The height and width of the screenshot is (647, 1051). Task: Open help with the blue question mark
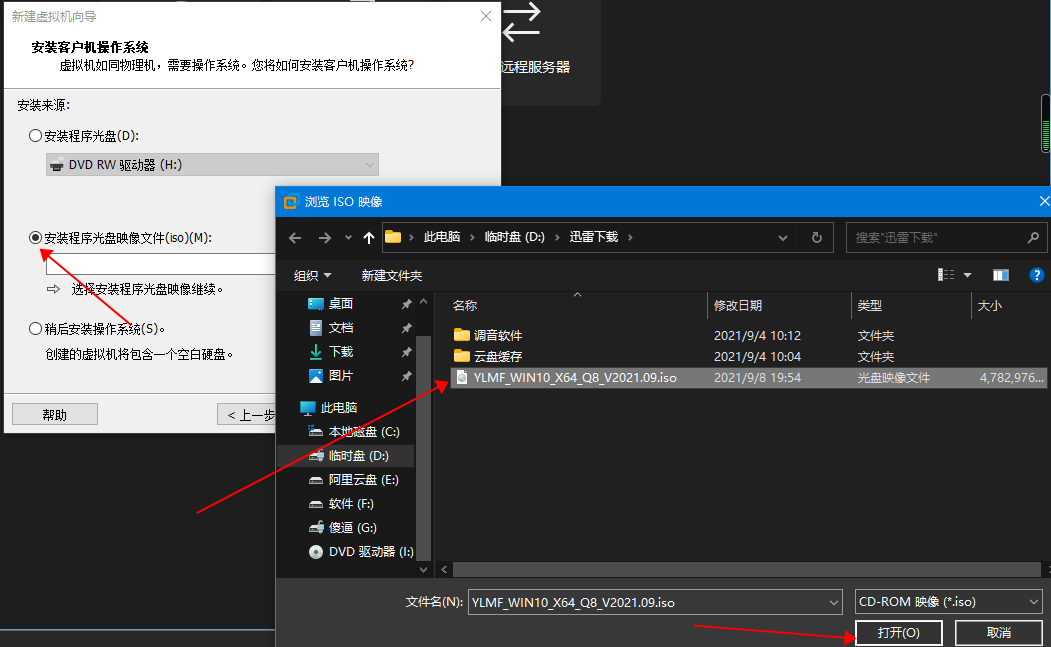[x=1036, y=275]
